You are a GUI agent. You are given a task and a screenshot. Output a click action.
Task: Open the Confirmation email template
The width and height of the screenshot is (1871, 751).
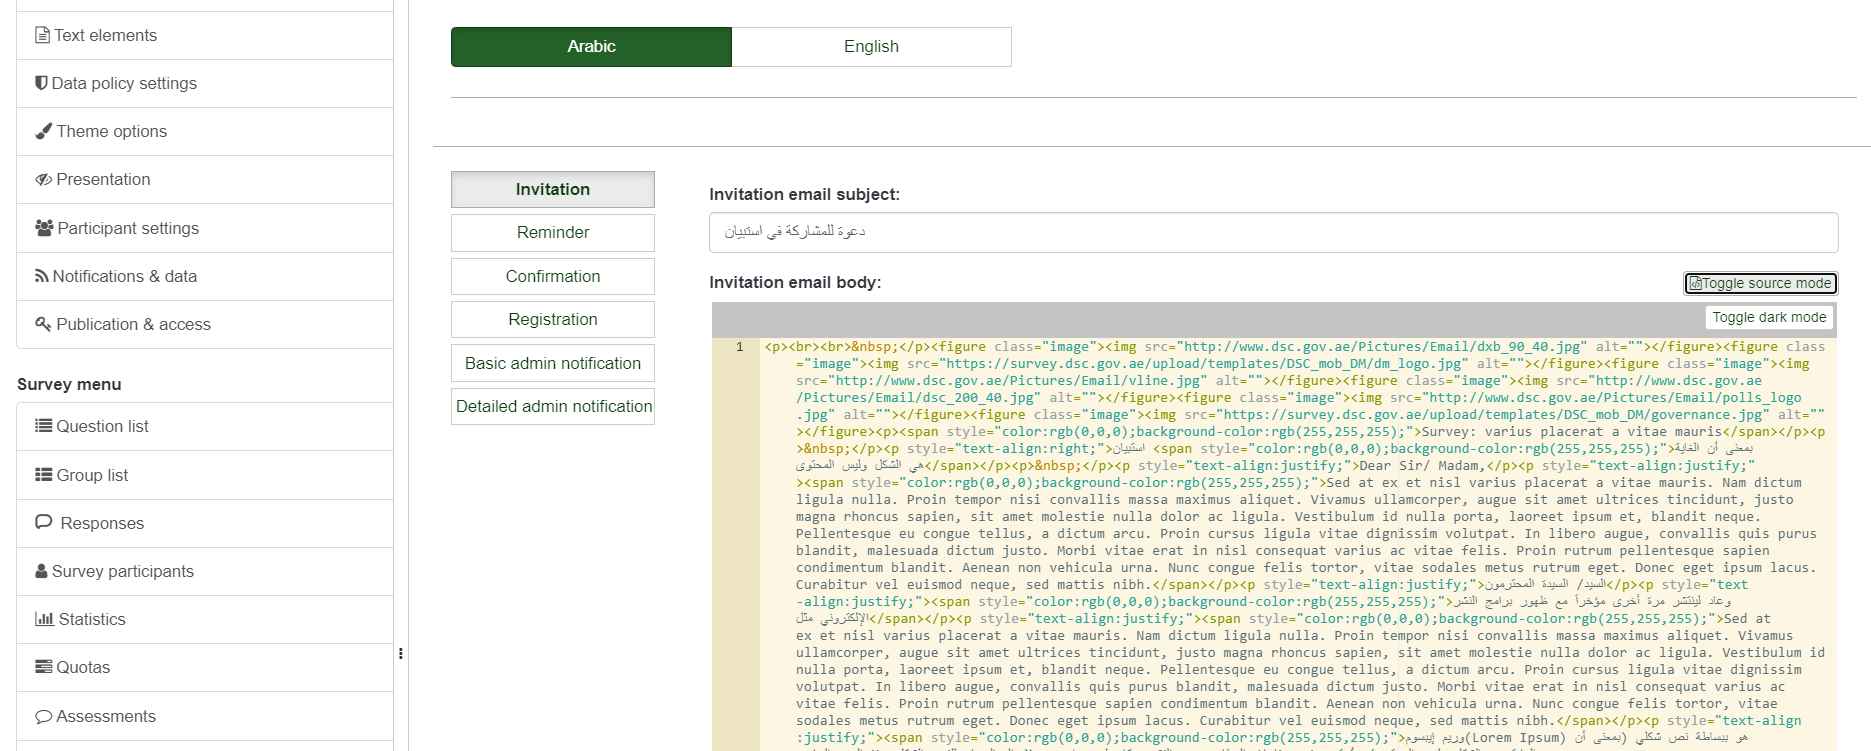(x=552, y=277)
